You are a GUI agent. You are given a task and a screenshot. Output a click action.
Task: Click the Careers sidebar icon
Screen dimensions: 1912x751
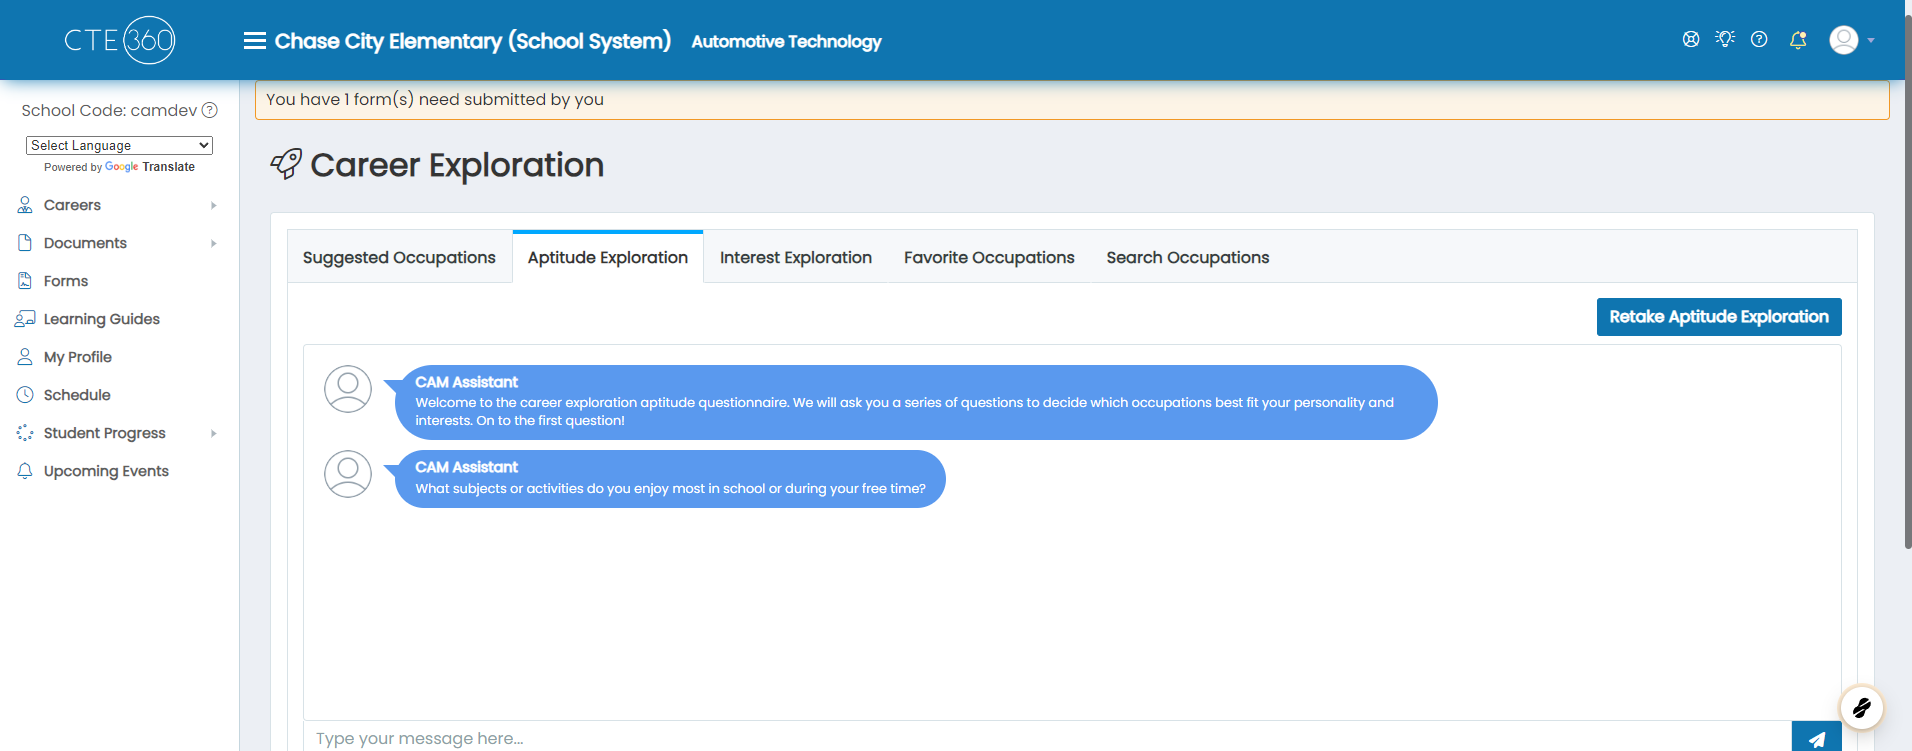pyautogui.click(x=25, y=205)
